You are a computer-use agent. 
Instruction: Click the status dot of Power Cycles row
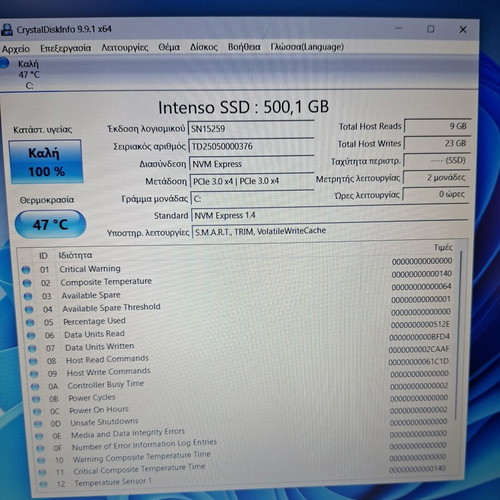36,399
